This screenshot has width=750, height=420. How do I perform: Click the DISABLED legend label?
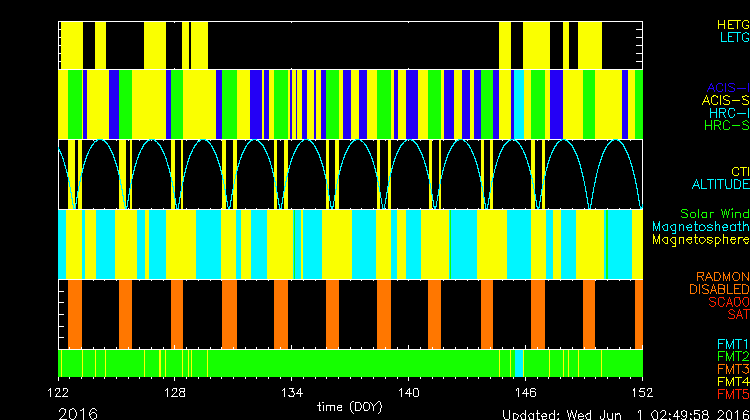(x=717, y=289)
